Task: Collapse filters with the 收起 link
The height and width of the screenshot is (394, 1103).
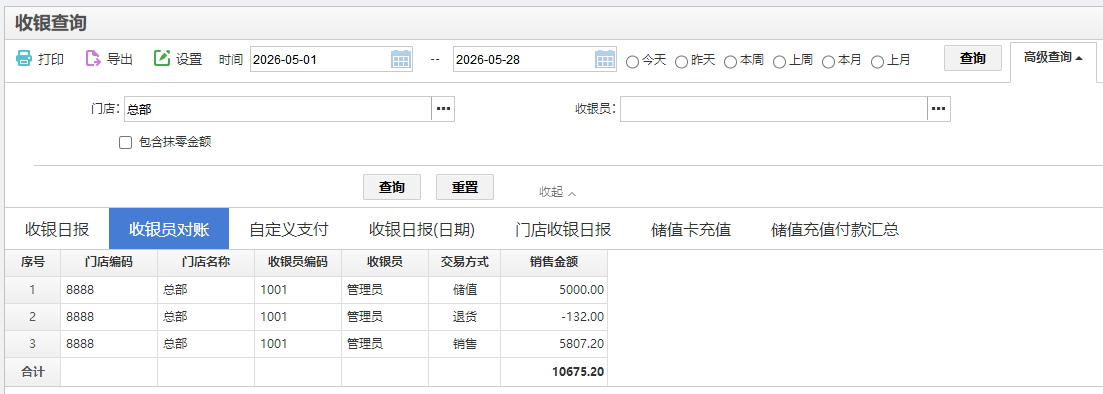Action: coord(557,192)
